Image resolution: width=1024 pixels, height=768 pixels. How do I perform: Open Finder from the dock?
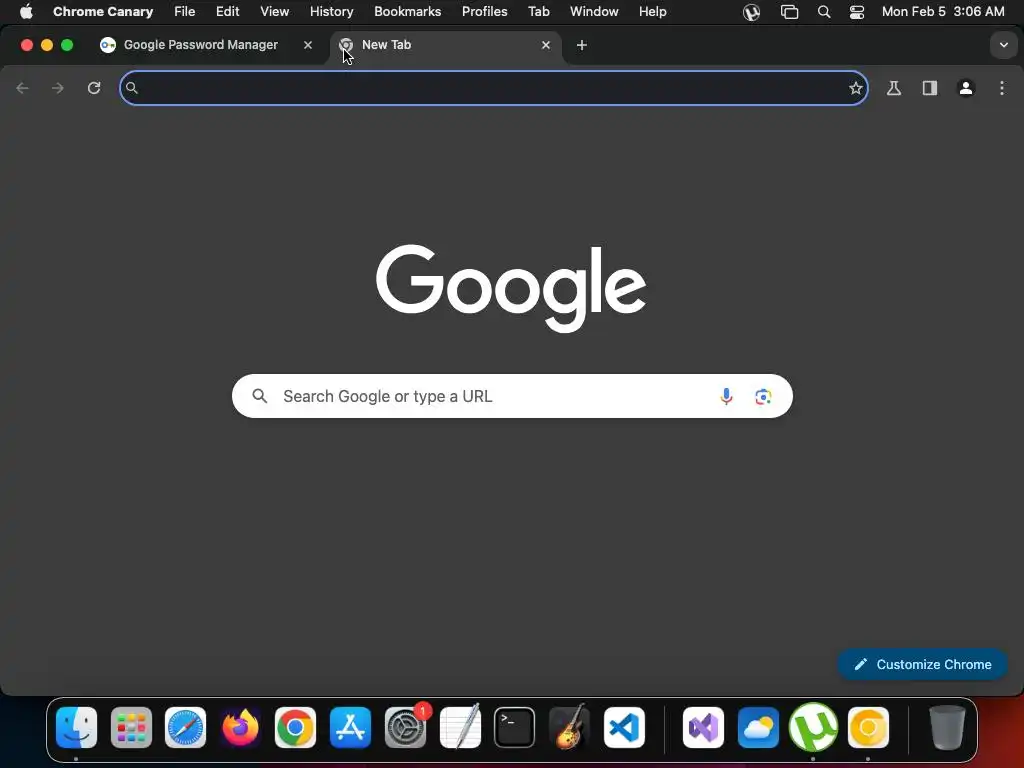tap(76, 727)
